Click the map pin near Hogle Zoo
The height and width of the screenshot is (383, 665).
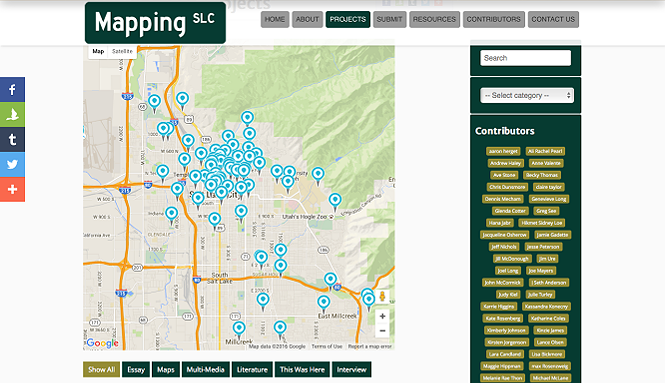pos(335,201)
